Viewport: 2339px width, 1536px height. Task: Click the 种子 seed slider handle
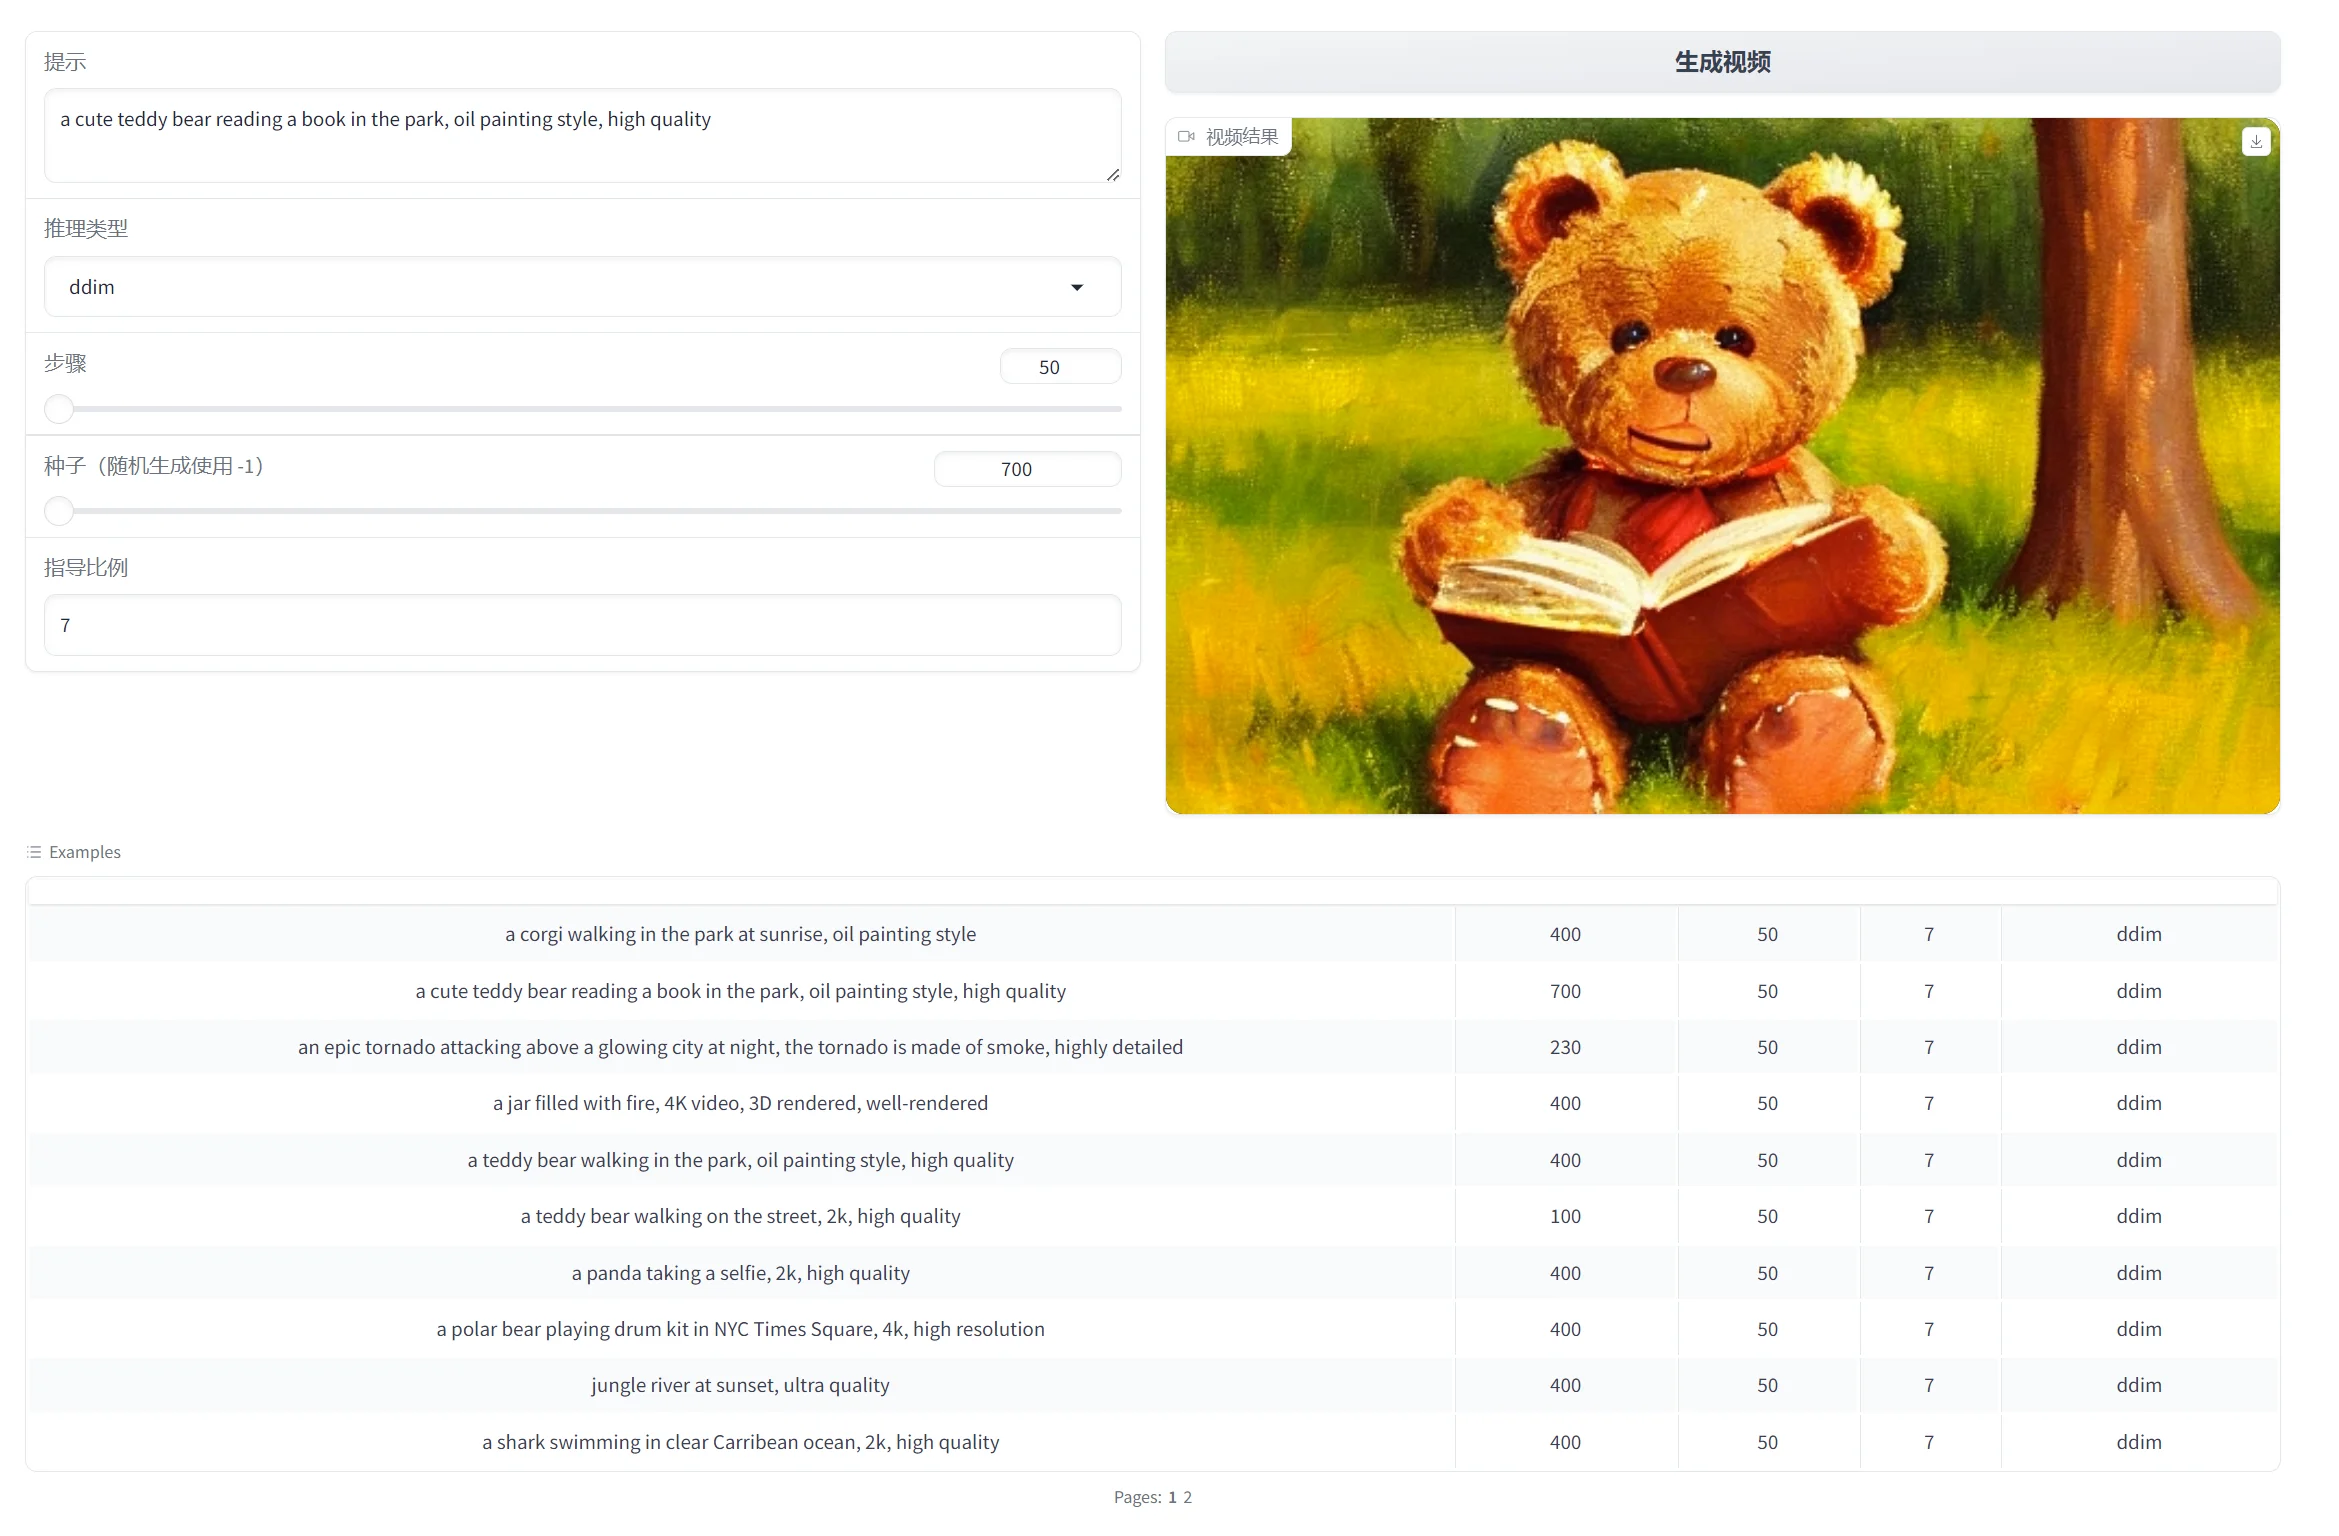tap(59, 511)
